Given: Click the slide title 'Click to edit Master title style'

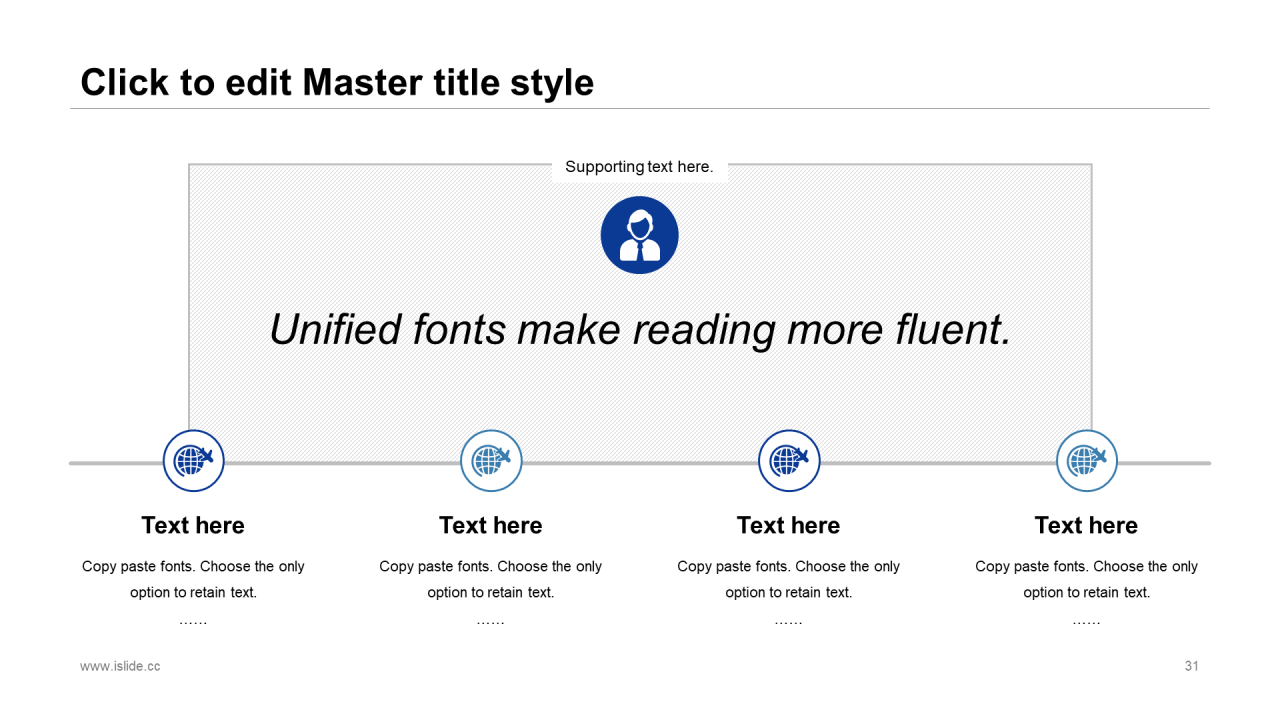Looking at the screenshot, I should pos(337,82).
